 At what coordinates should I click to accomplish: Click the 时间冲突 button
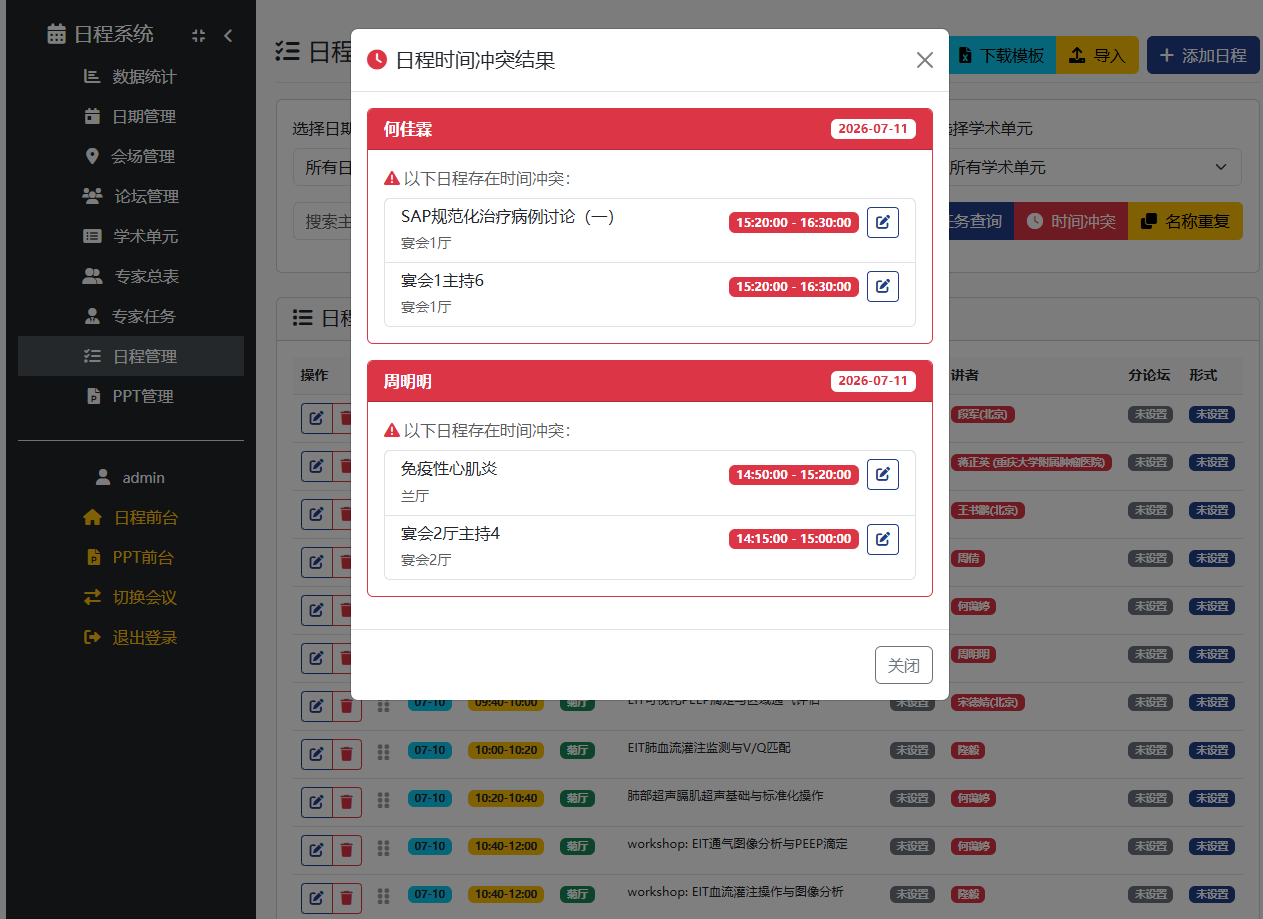click(x=1071, y=221)
